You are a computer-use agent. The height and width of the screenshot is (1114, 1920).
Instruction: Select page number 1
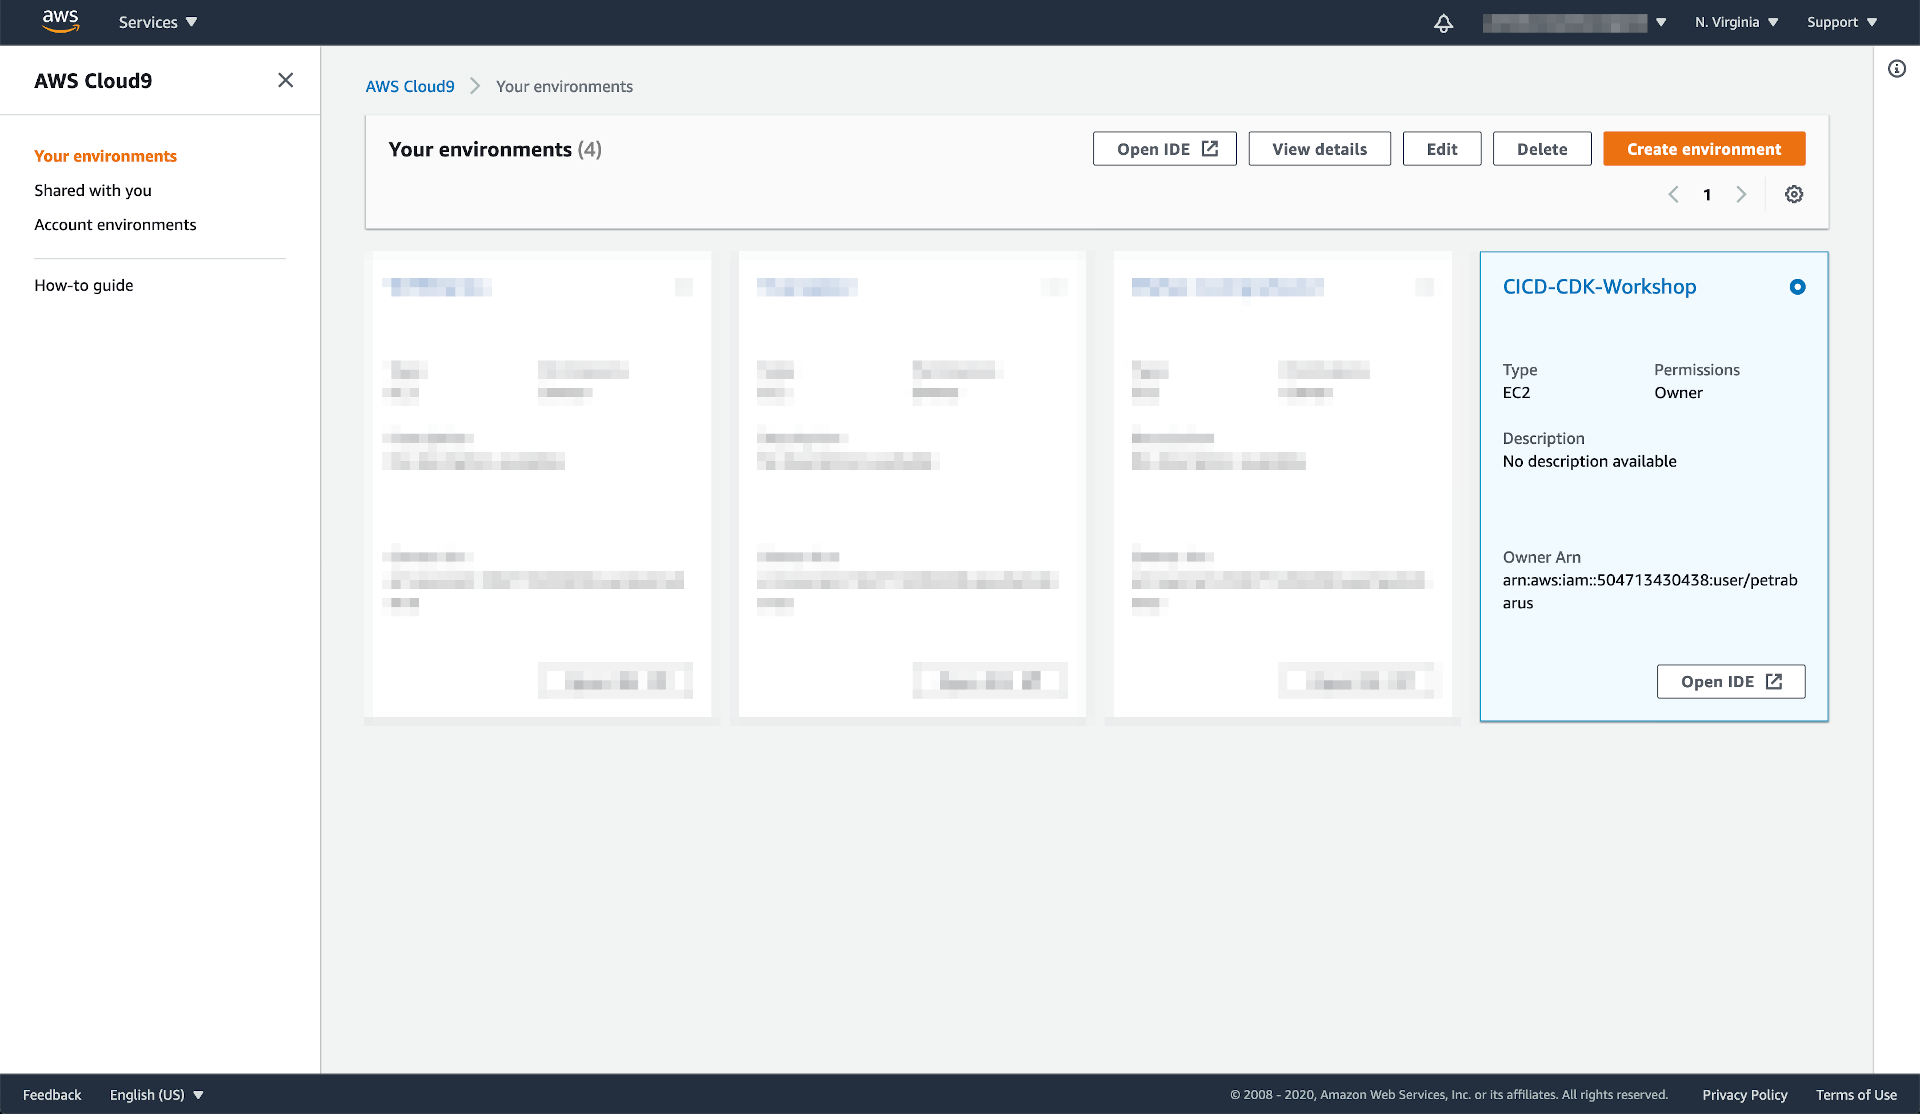click(x=1707, y=194)
